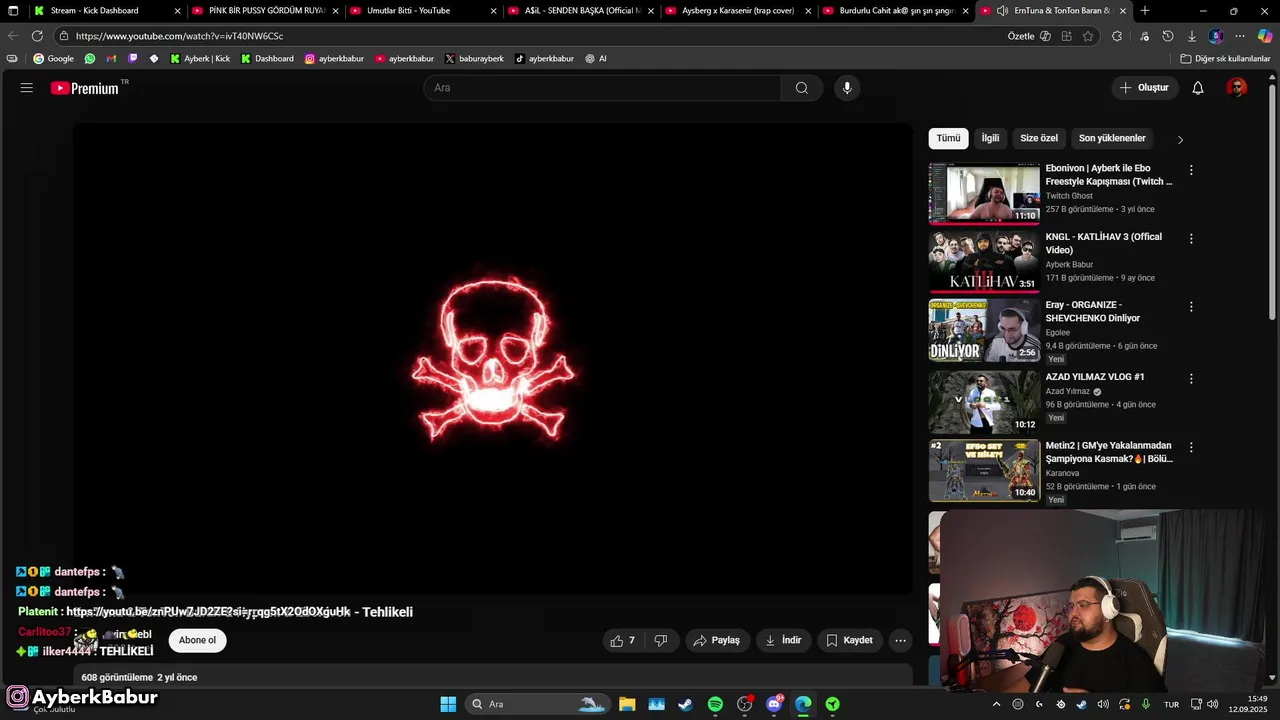Image resolution: width=1280 pixels, height=720 pixels.
Task: Open the Google bookmark
Action: point(53,59)
